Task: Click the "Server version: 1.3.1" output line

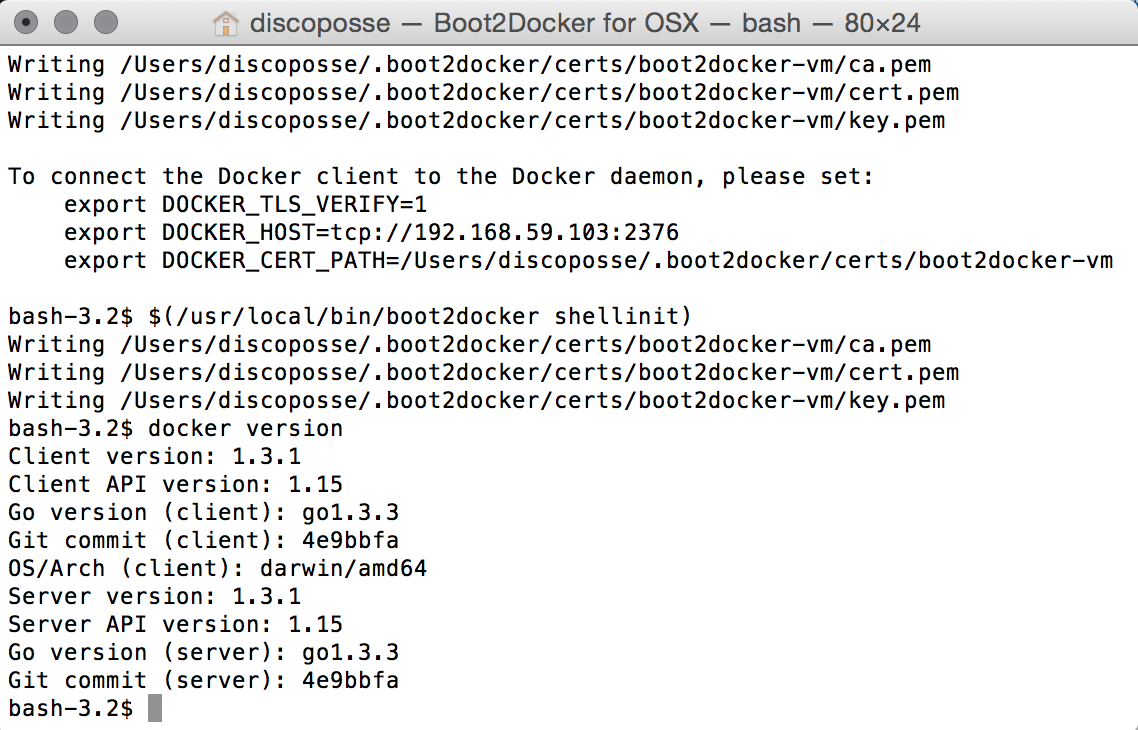Action: tap(154, 597)
